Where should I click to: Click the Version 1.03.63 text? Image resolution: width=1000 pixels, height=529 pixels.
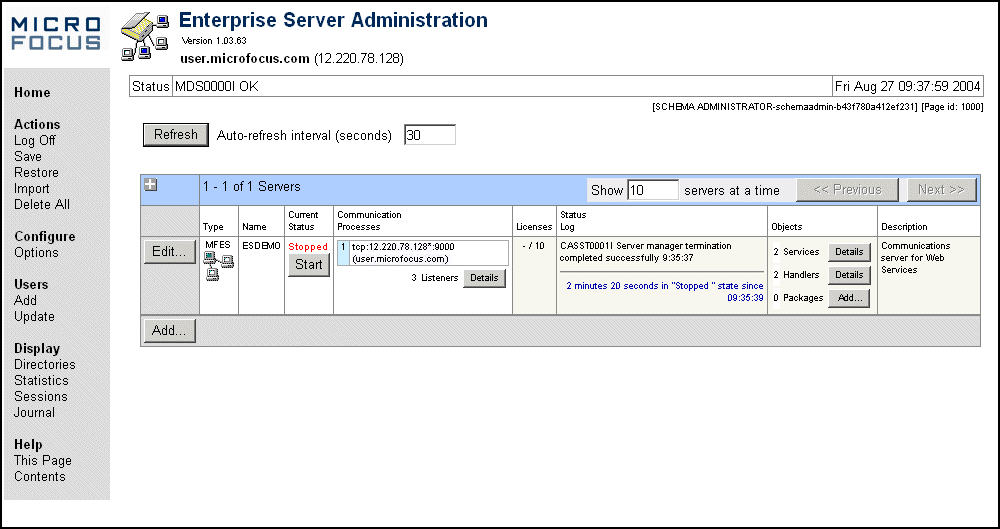(214, 41)
